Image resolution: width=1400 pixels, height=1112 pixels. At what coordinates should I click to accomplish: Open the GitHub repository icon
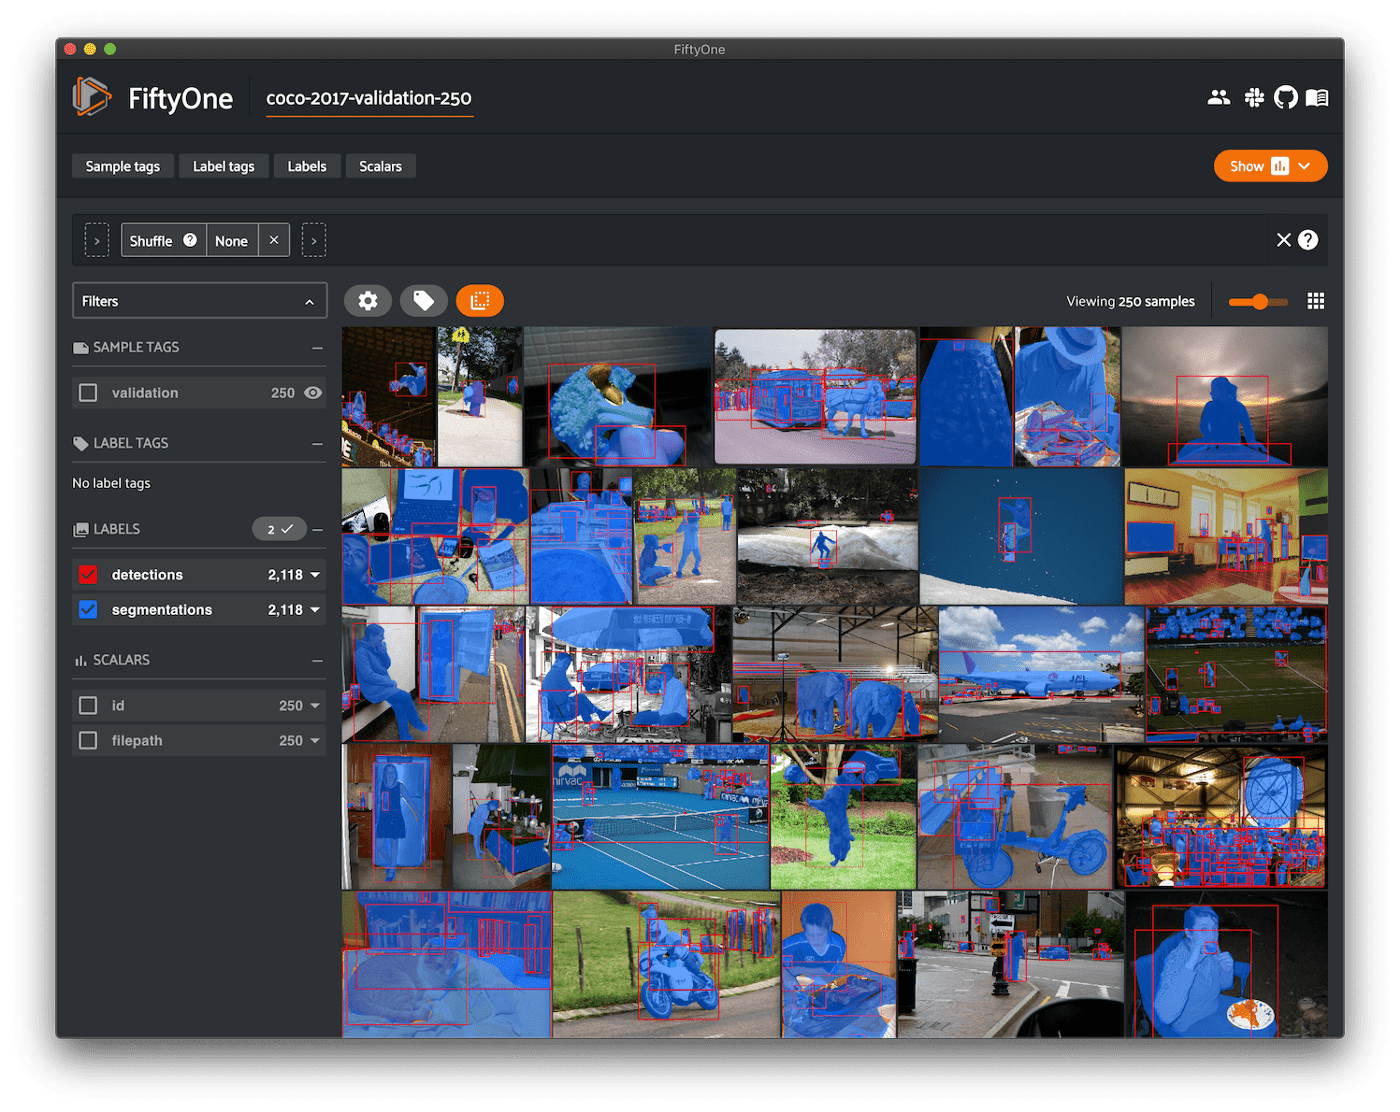pyautogui.click(x=1286, y=97)
